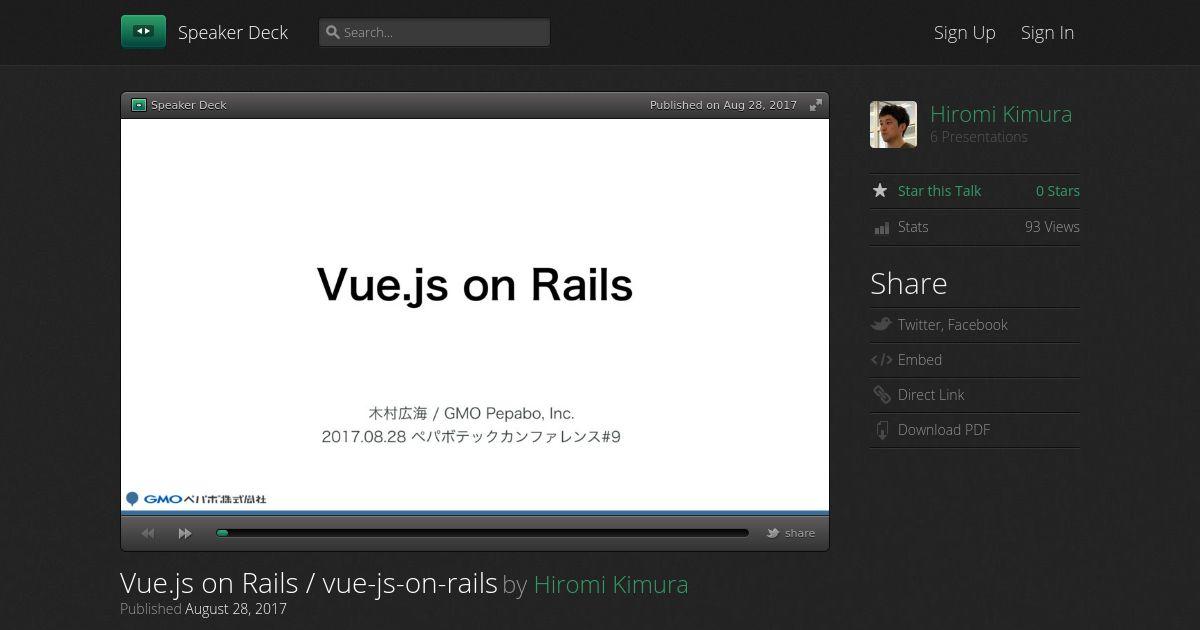Viewport: 1200px width, 630px height.
Task: Open the Stats entry
Action: tap(913, 227)
